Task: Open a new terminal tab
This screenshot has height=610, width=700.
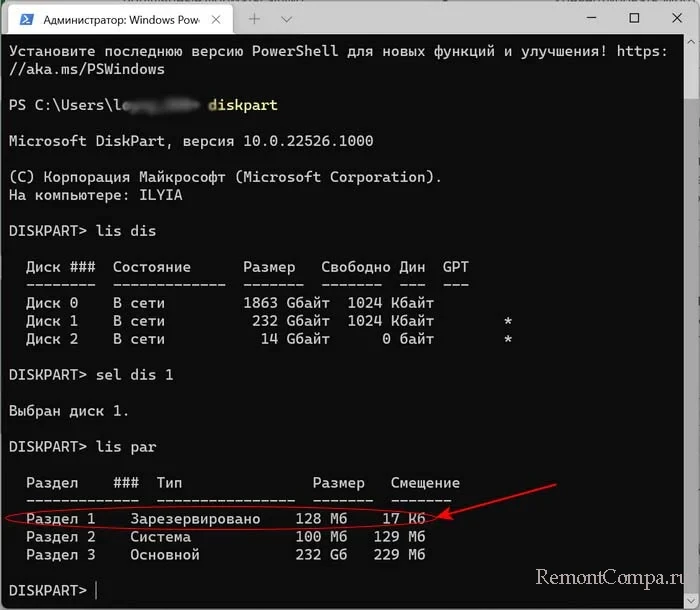Action: click(x=255, y=18)
